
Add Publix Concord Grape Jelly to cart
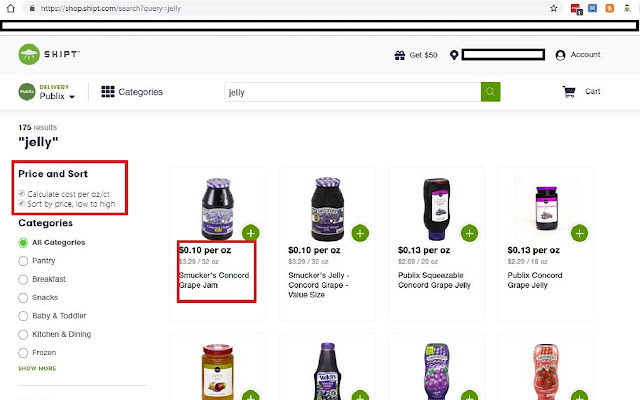579,233
